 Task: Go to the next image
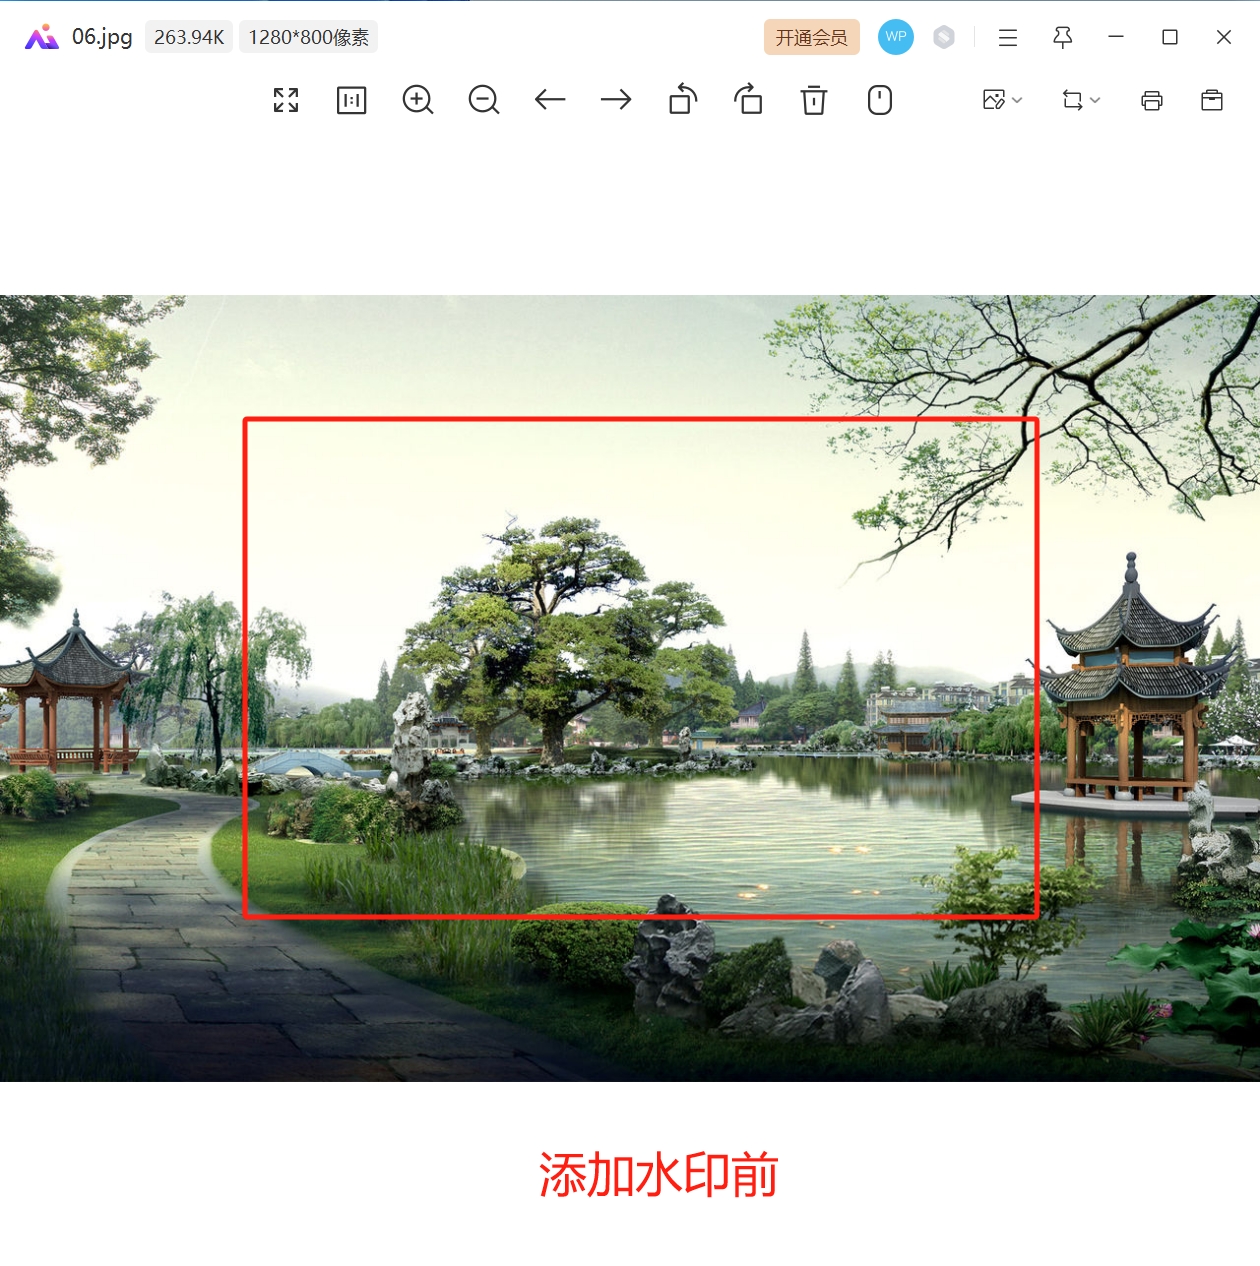(x=616, y=100)
